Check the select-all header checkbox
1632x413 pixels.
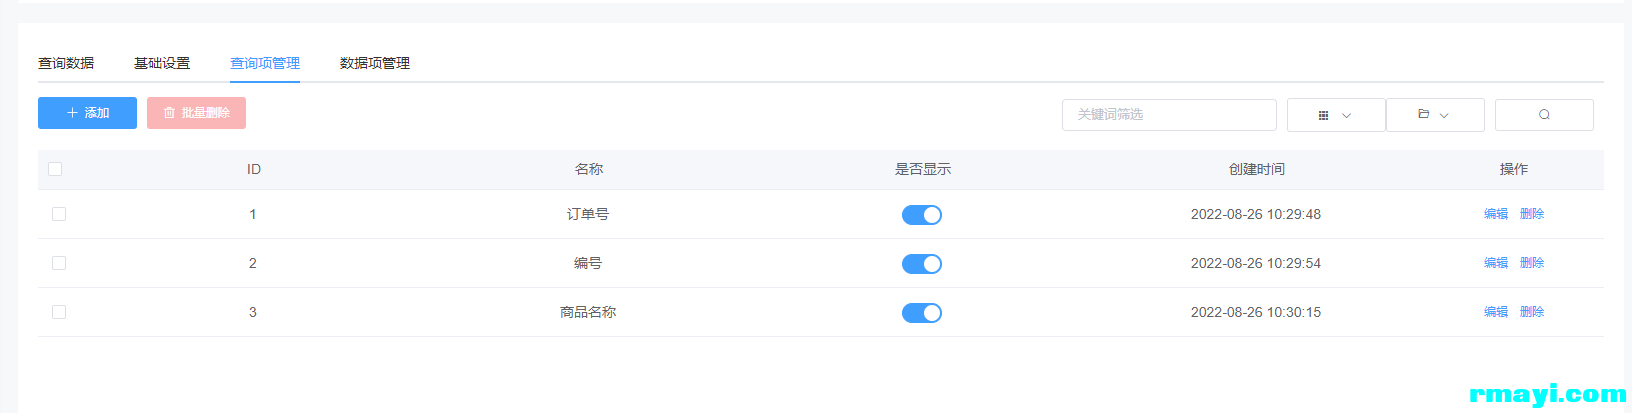pos(55,169)
